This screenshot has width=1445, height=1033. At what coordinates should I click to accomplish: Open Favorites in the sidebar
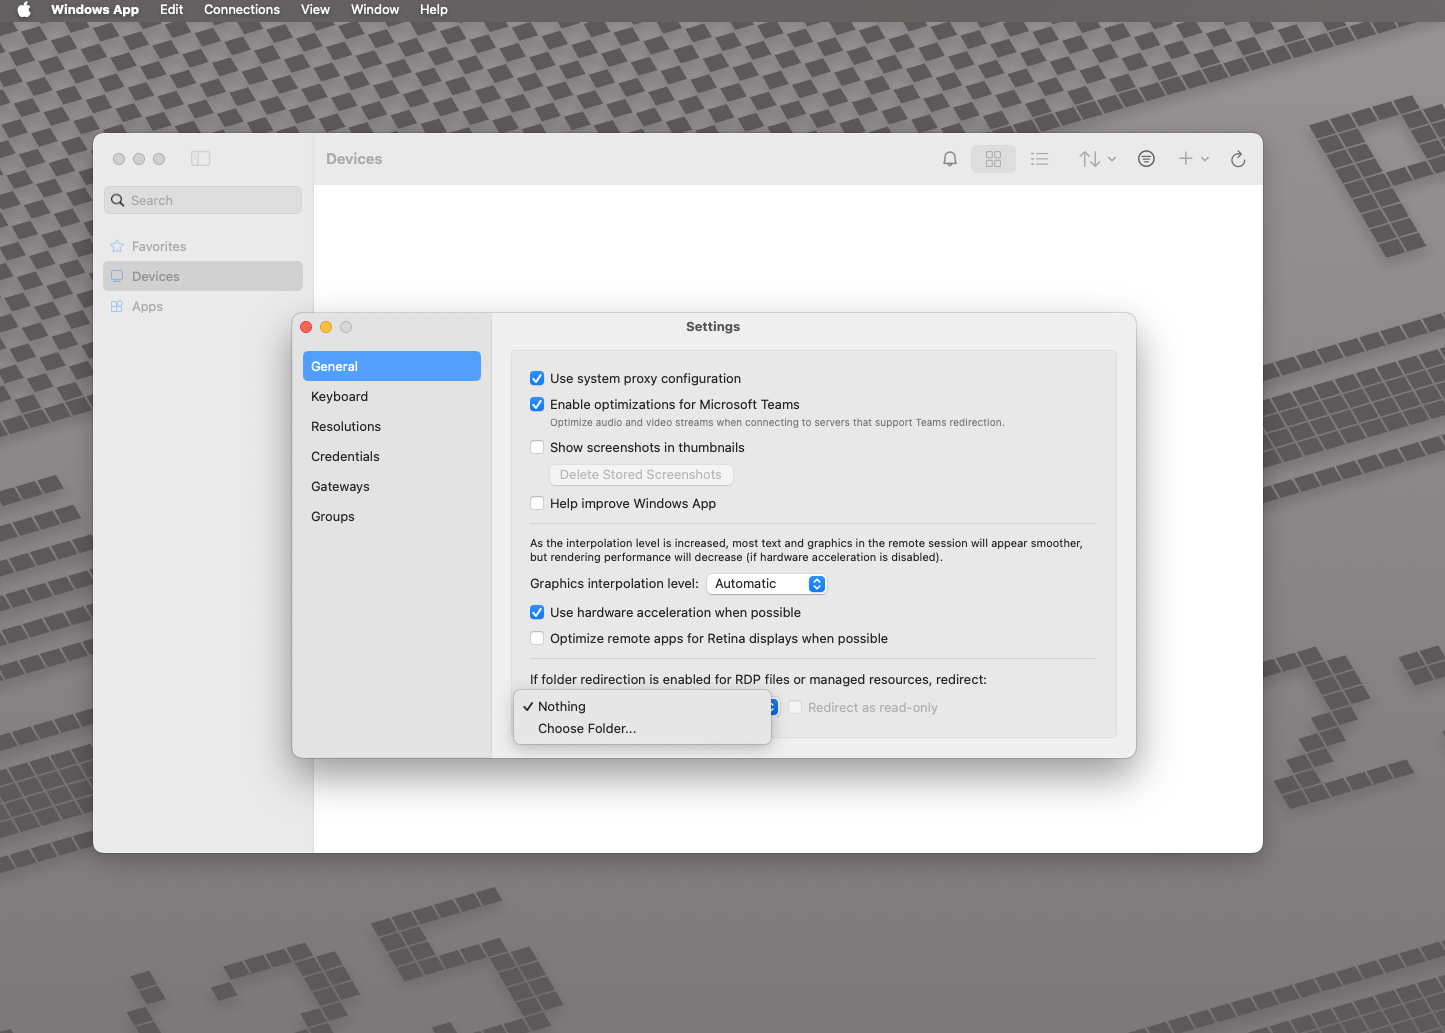click(203, 246)
